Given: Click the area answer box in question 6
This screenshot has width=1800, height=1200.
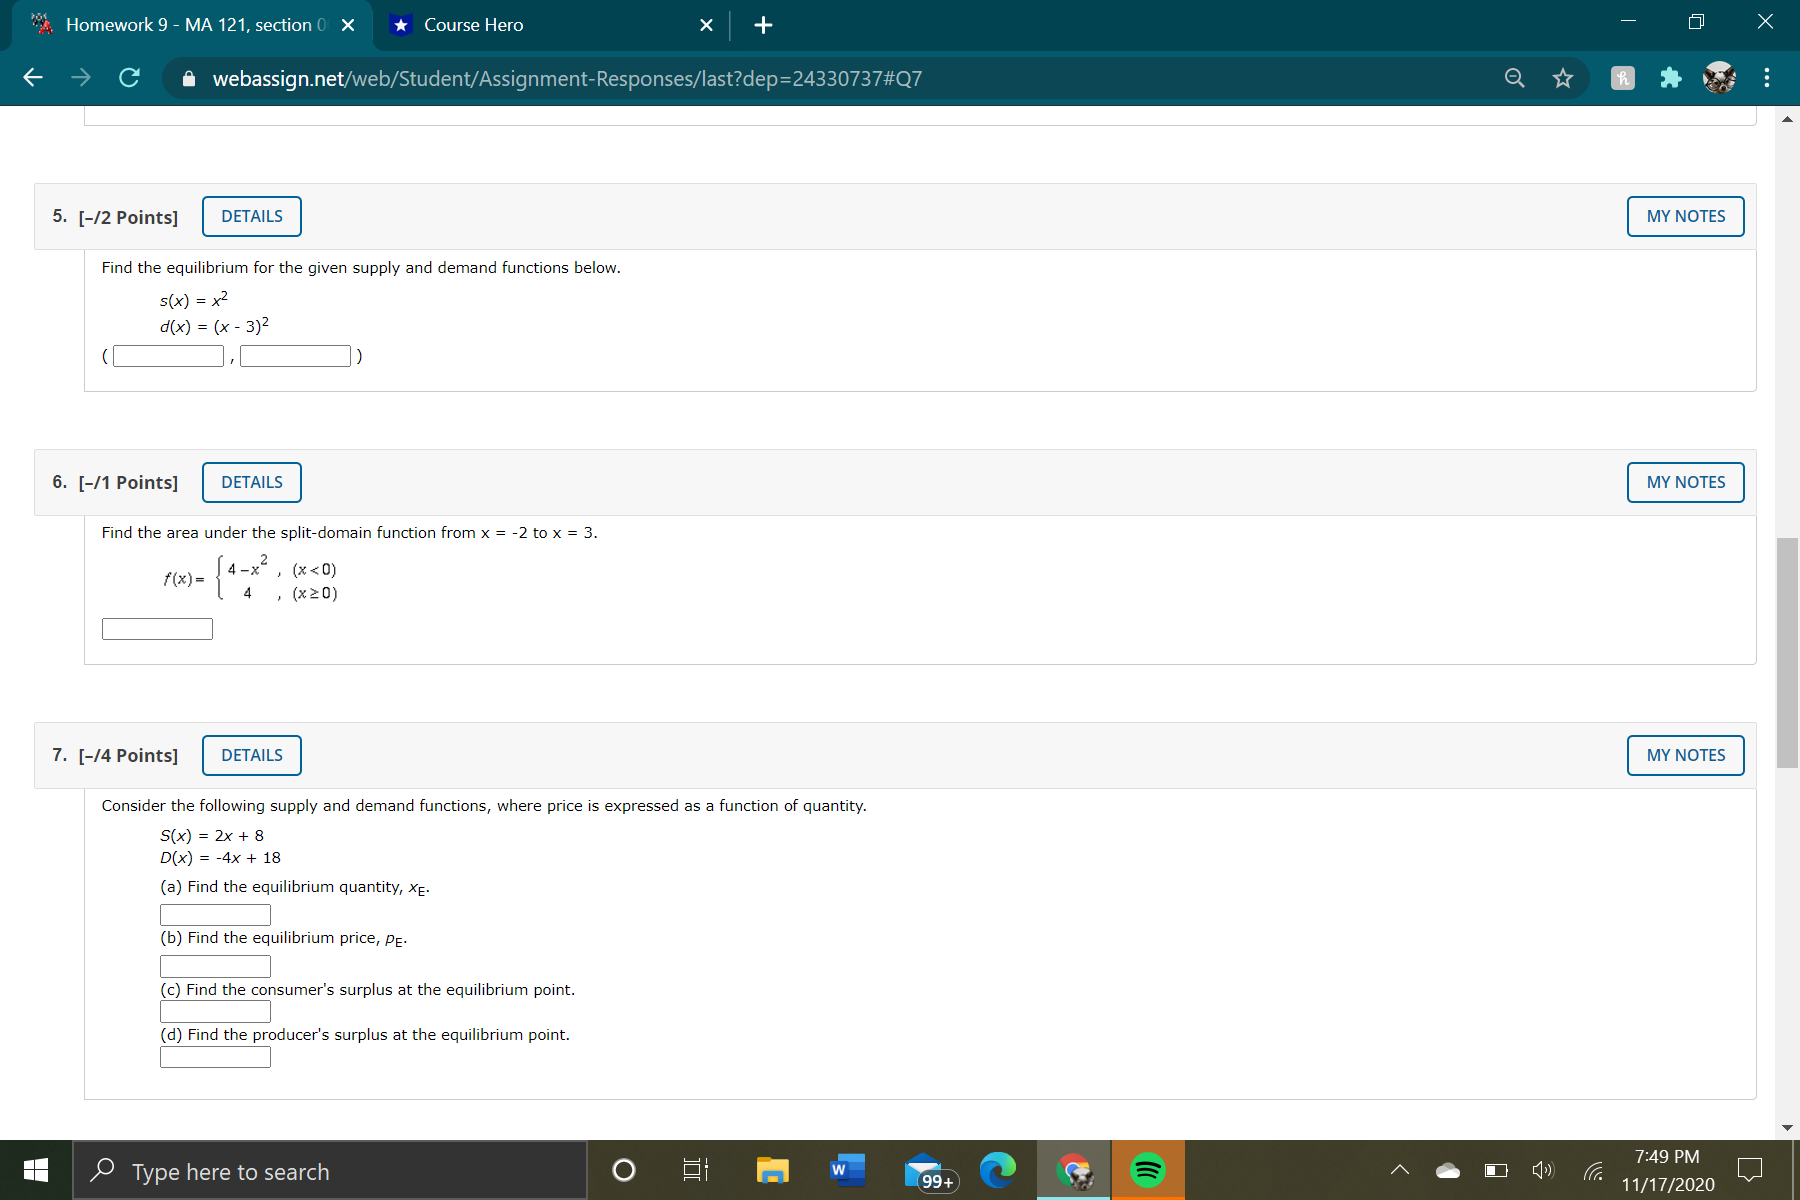Looking at the screenshot, I should click(x=157, y=629).
